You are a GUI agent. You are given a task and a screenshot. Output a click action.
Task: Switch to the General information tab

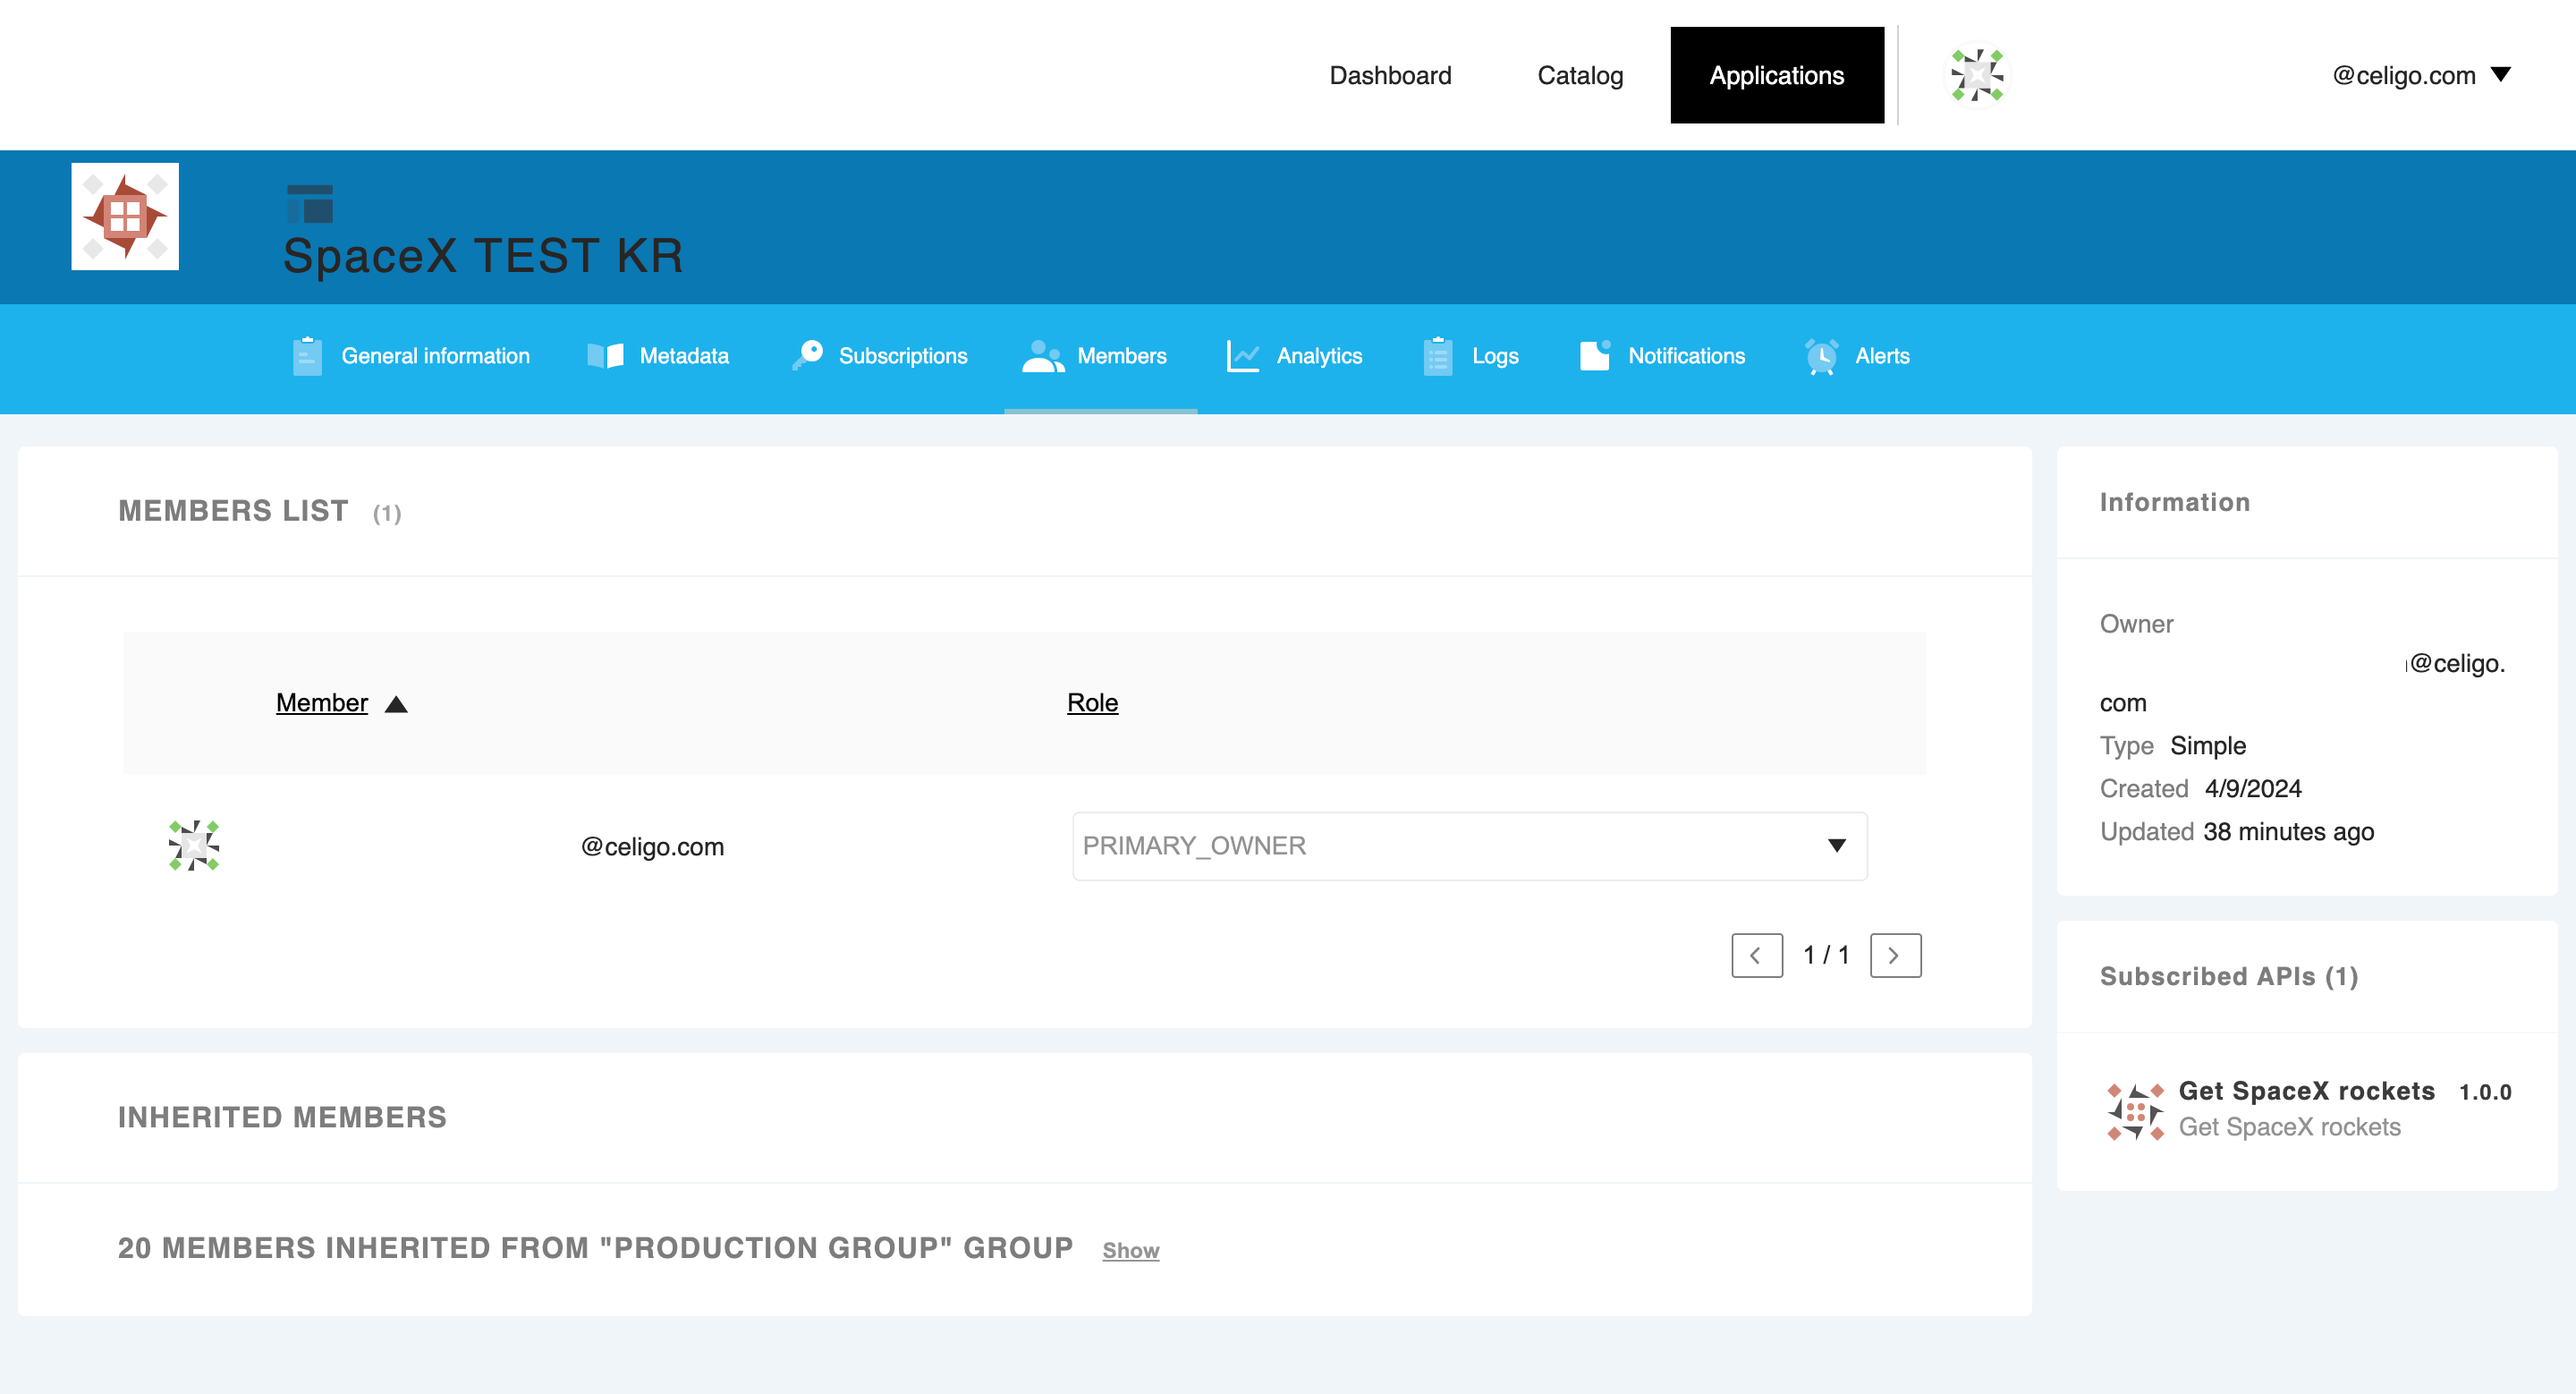point(411,356)
